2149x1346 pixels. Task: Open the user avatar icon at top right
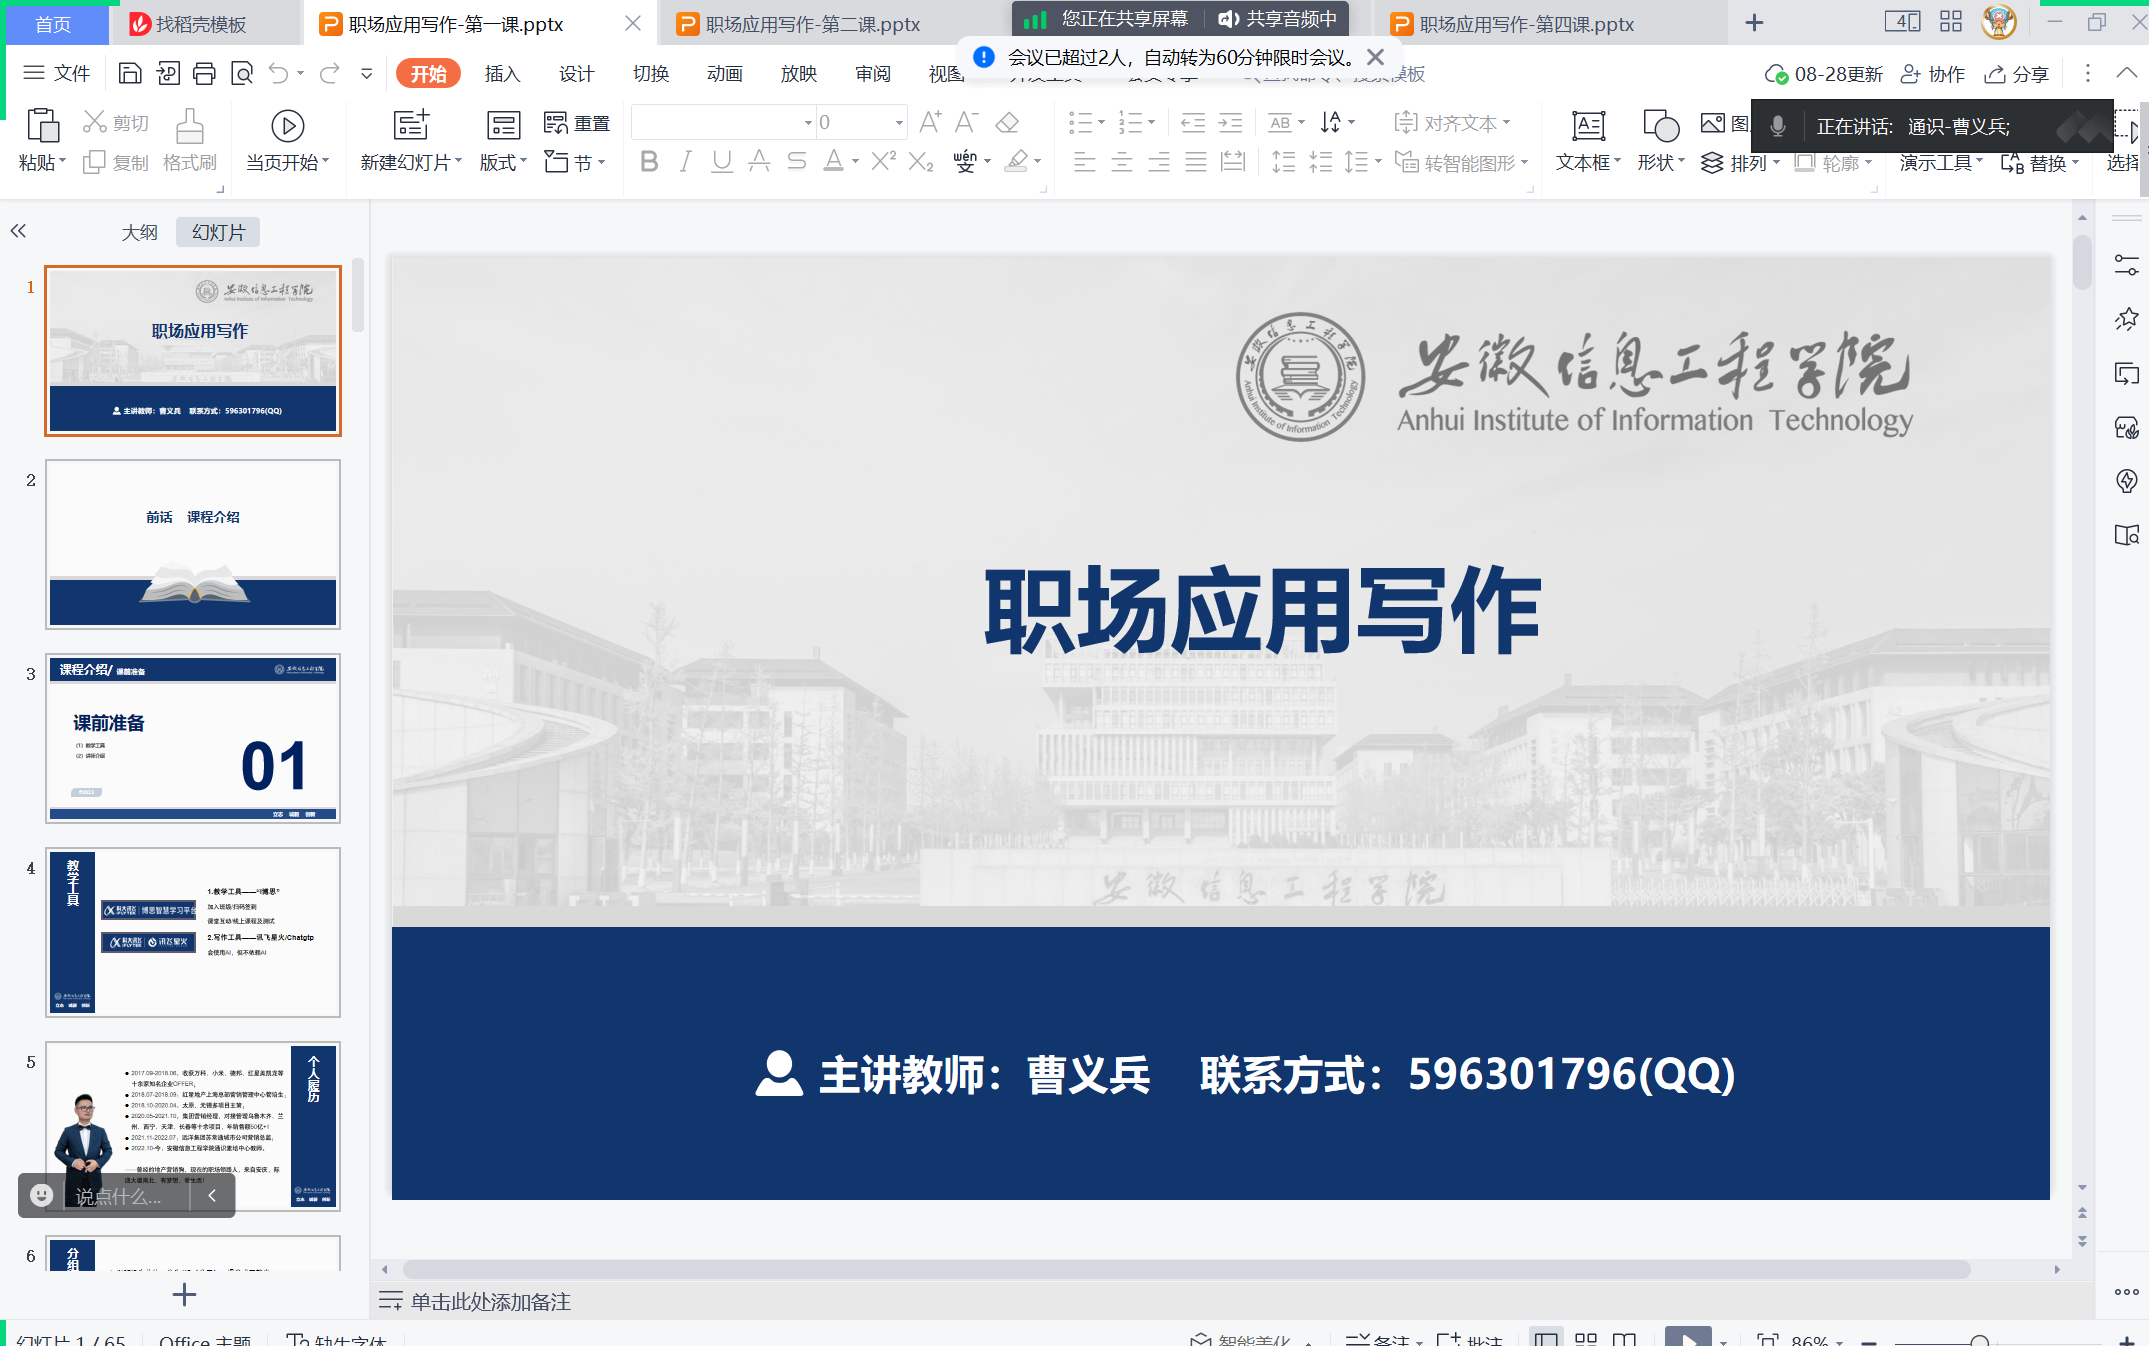pyautogui.click(x=1999, y=22)
